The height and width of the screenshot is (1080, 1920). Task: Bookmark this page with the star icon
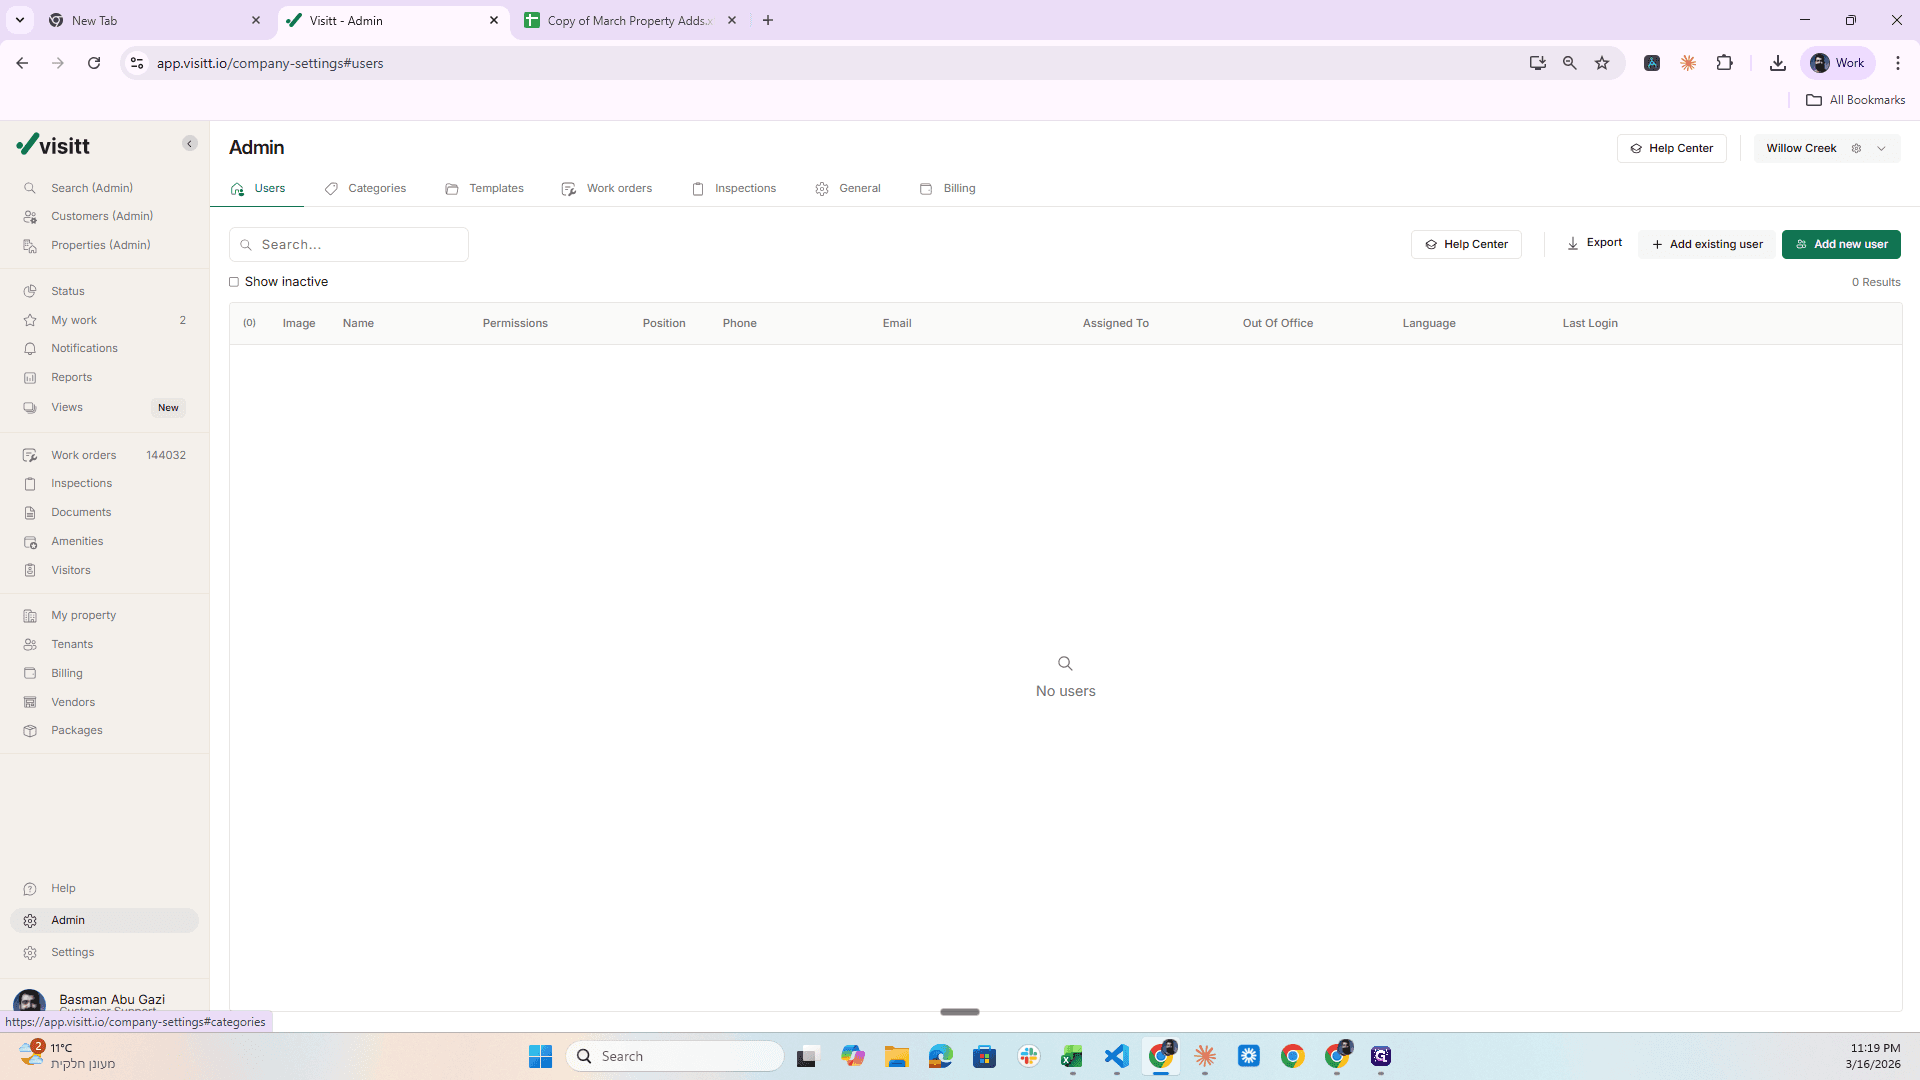tap(1602, 63)
